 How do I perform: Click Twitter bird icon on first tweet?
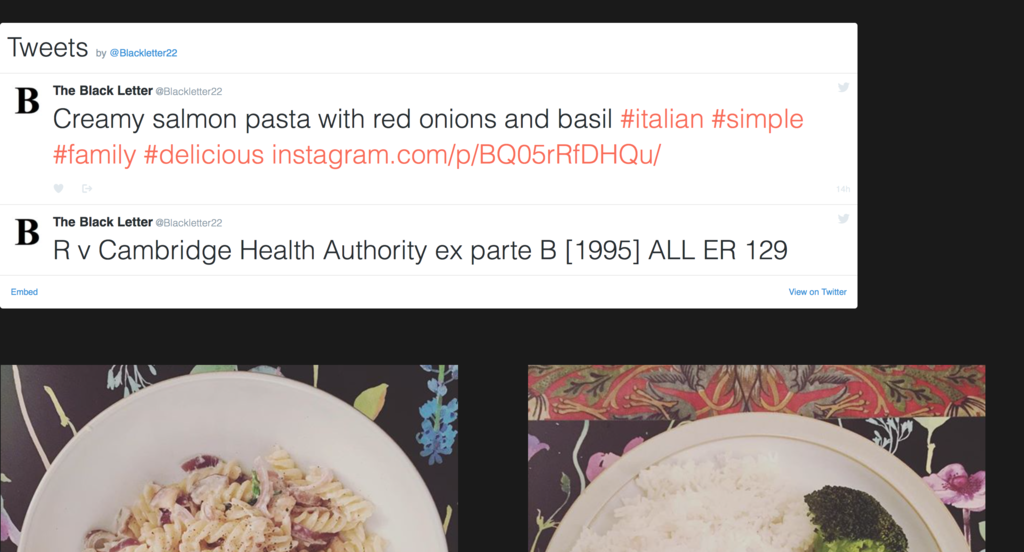point(843,87)
